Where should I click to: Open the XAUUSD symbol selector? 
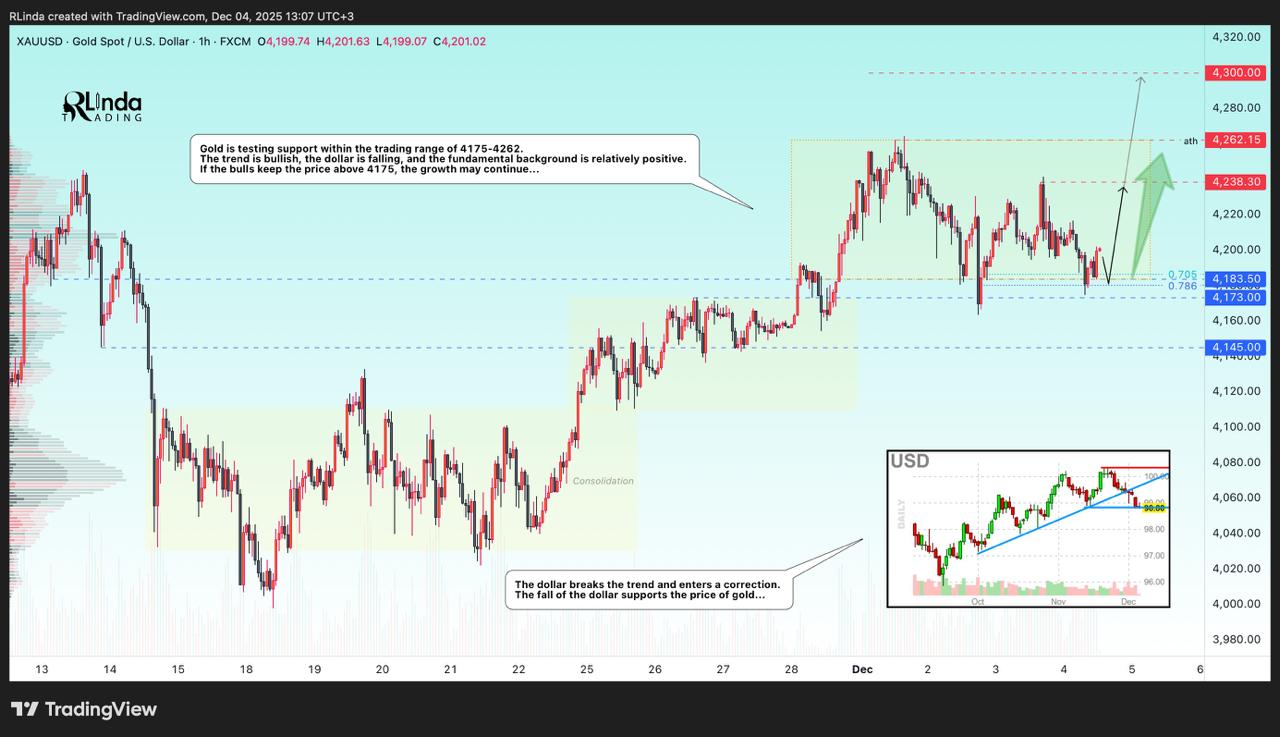click(37, 43)
